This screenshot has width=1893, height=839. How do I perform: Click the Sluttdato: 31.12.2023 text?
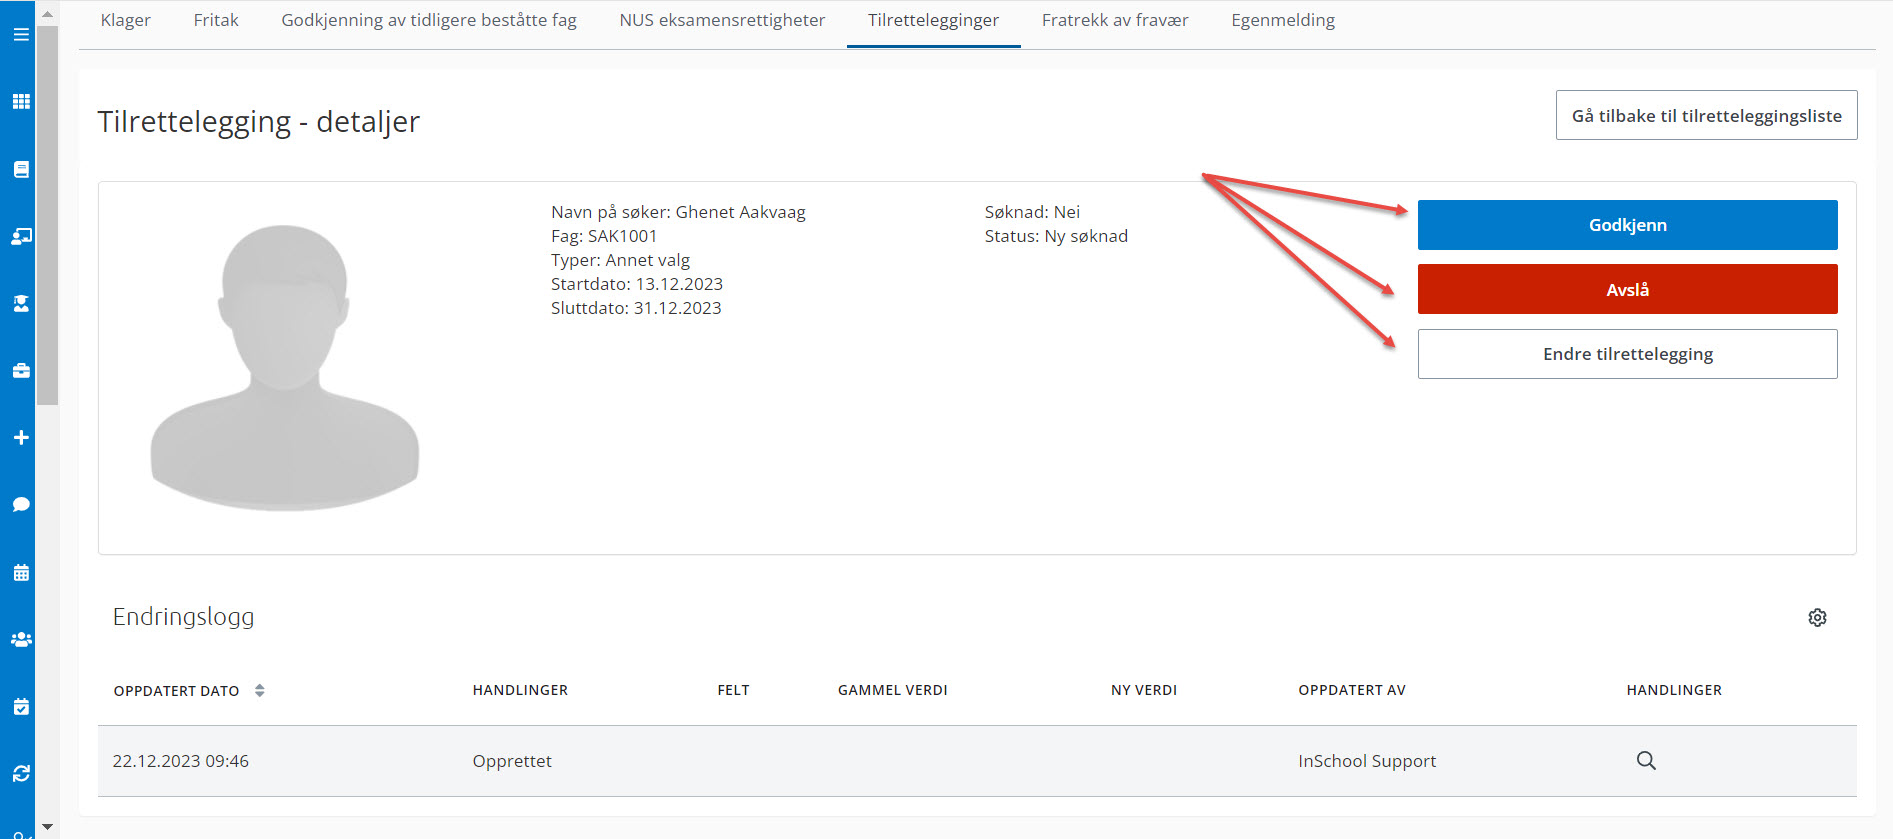click(636, 308)
